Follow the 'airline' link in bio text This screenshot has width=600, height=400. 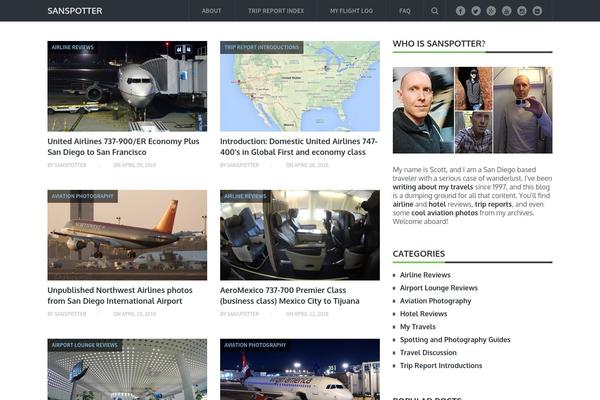(403, 204)
